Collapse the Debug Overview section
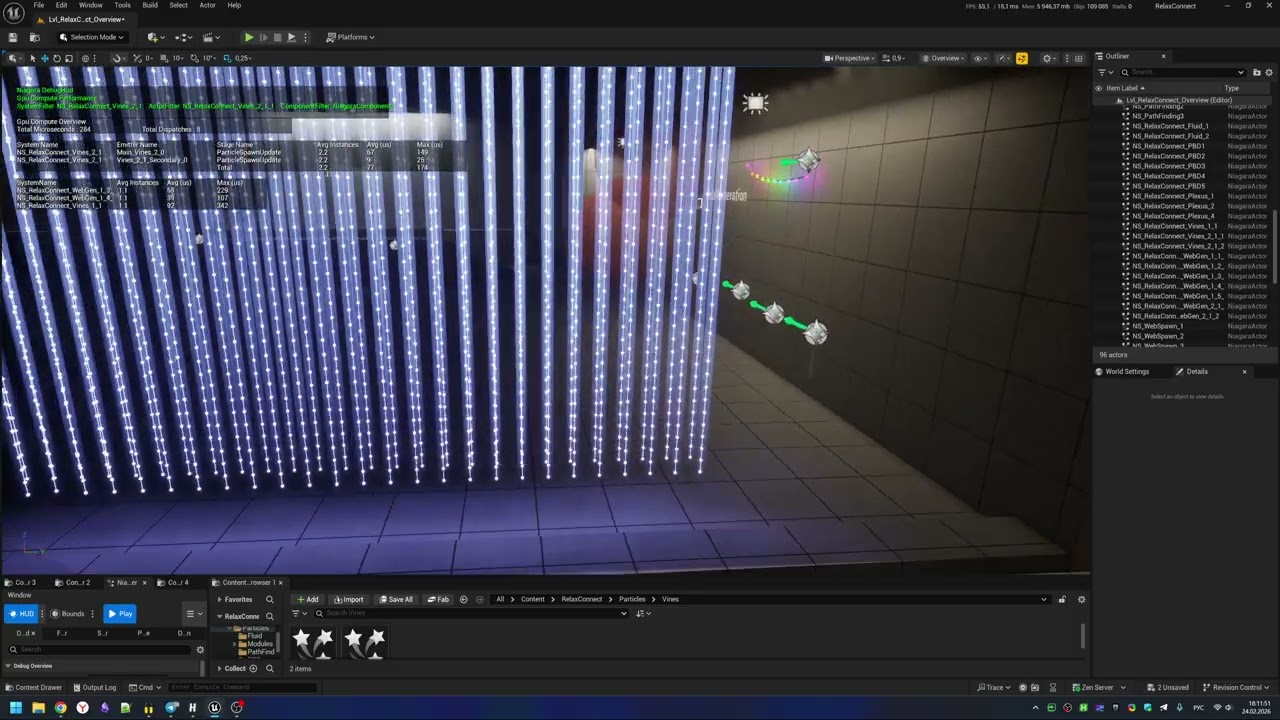This screenshot has width=1280, height=720. [x=9, y=666]
